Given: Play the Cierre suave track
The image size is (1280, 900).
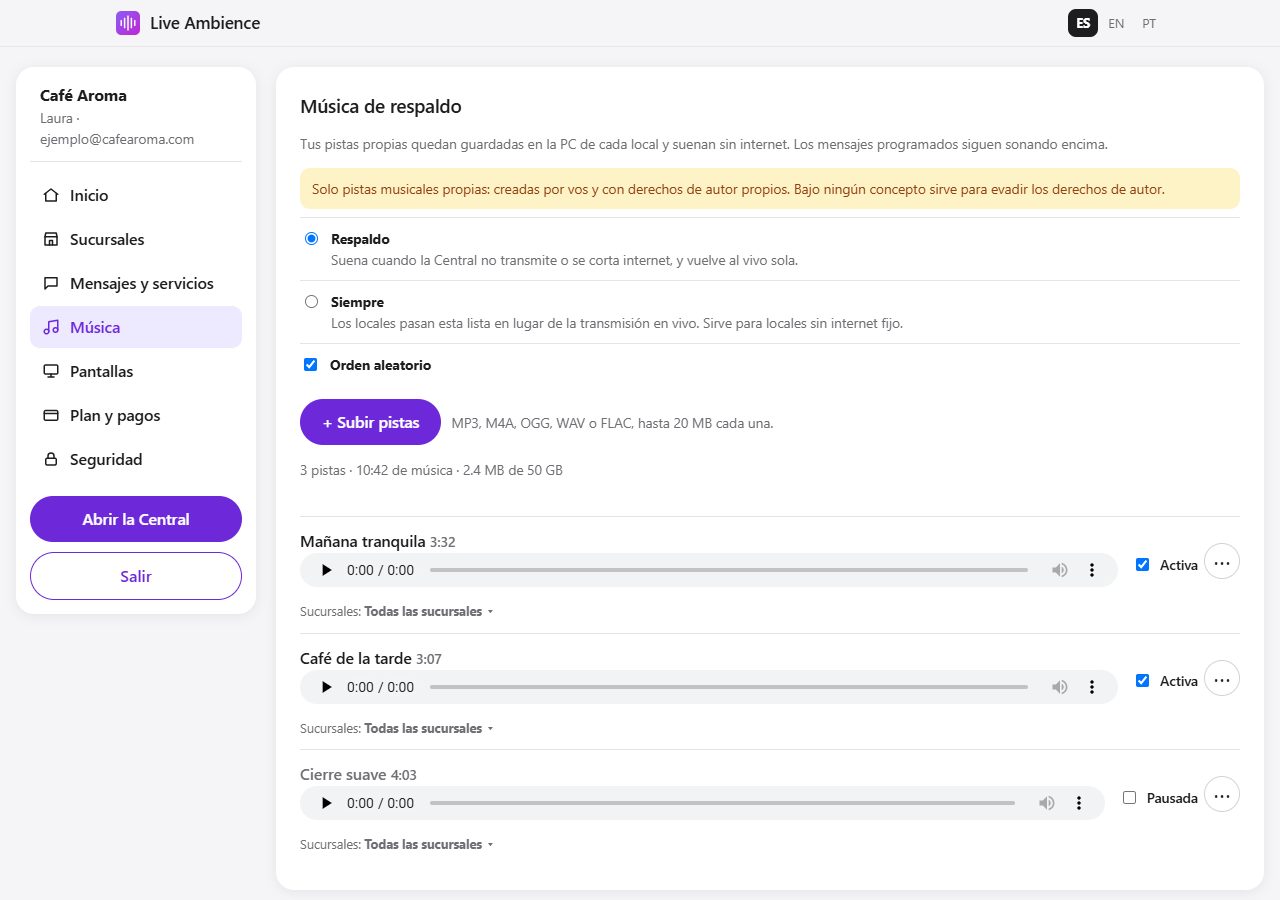Looking at the screenshot, I should pos(326,803).
